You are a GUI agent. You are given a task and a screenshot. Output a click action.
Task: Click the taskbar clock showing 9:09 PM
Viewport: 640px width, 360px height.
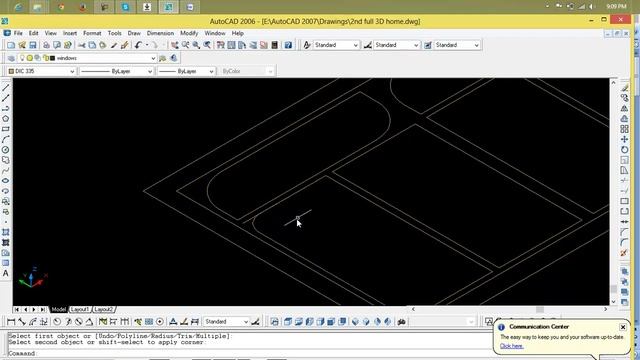(616, 7)
